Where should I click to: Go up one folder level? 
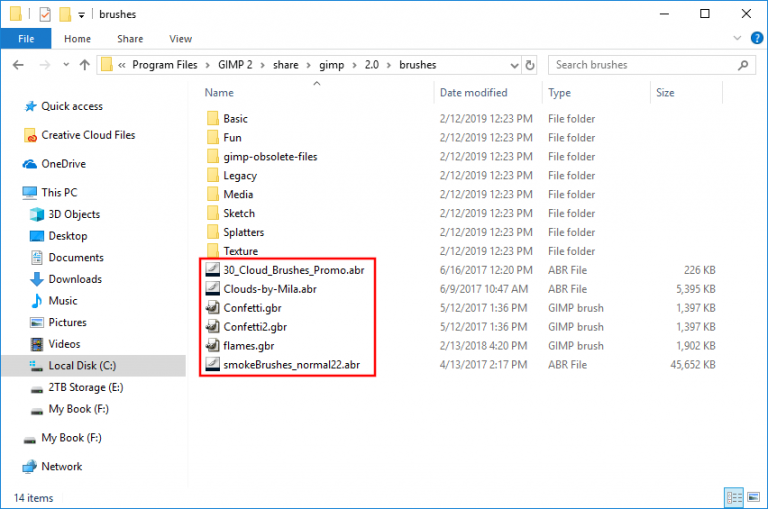85,65
